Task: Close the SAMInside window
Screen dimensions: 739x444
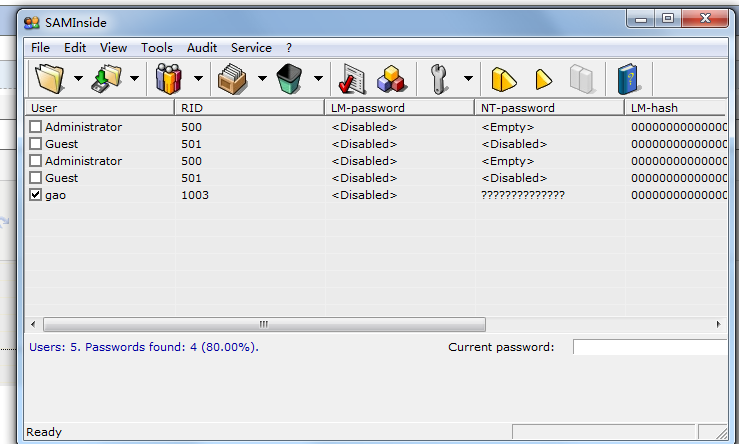Action: pos(705,18)
